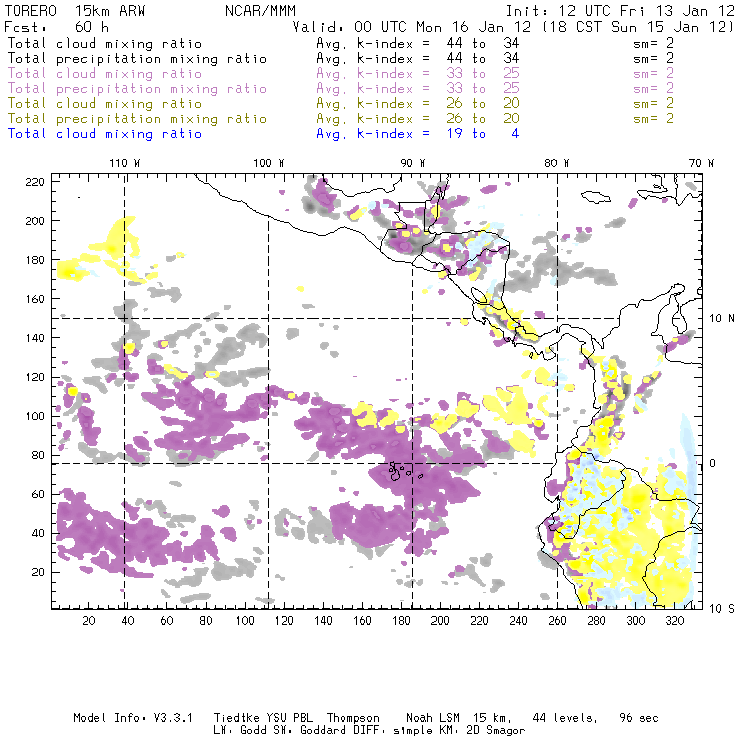This screenshot has width=740, height=740.
Task: Click y-axis tick label '200'
Action: pos(35,221)
